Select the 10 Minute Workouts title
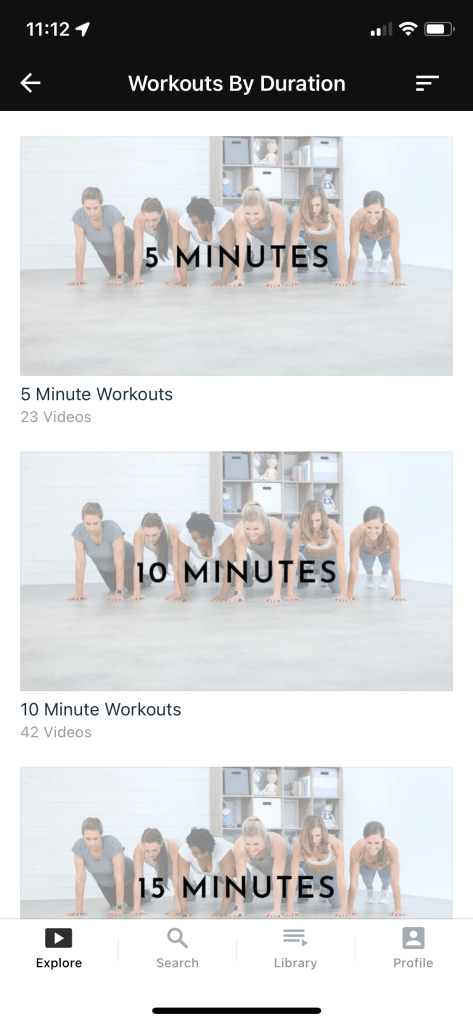This screenshot has height=1024, width=473. [101, 709]
